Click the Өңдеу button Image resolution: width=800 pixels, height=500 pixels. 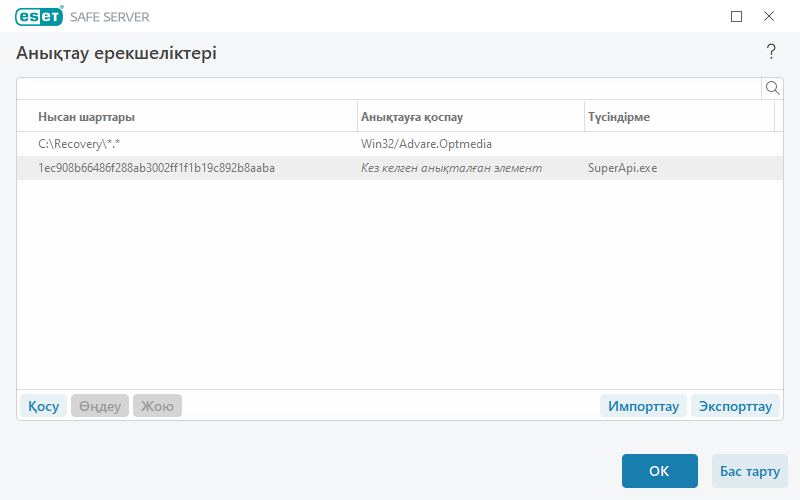tap(100, 406)
